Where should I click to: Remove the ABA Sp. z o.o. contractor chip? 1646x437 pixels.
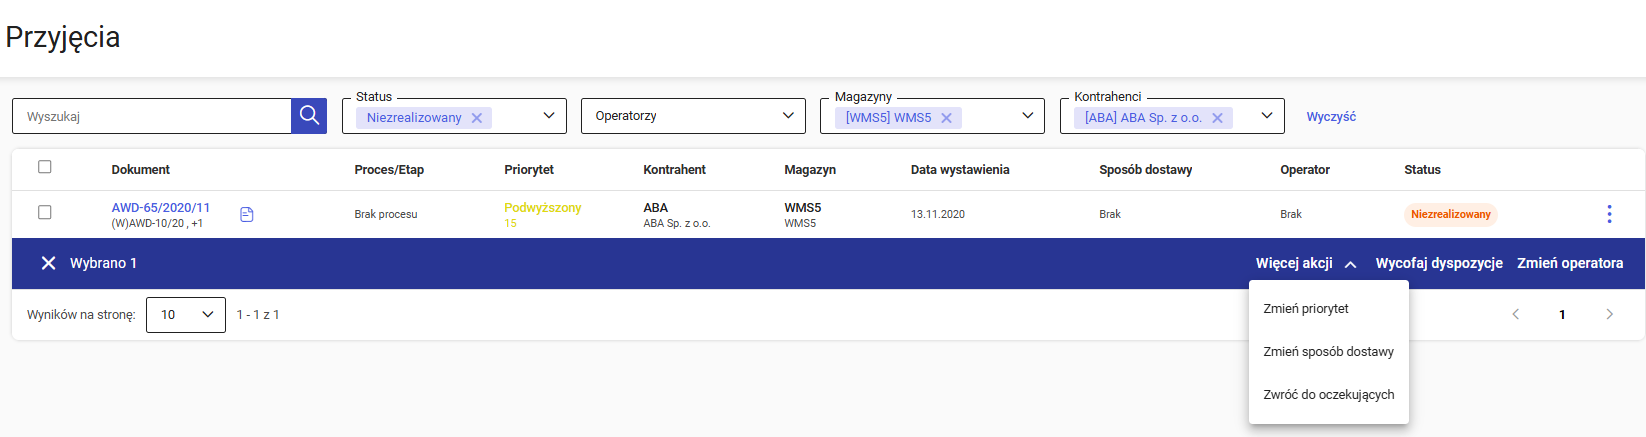click(1217, 118)
